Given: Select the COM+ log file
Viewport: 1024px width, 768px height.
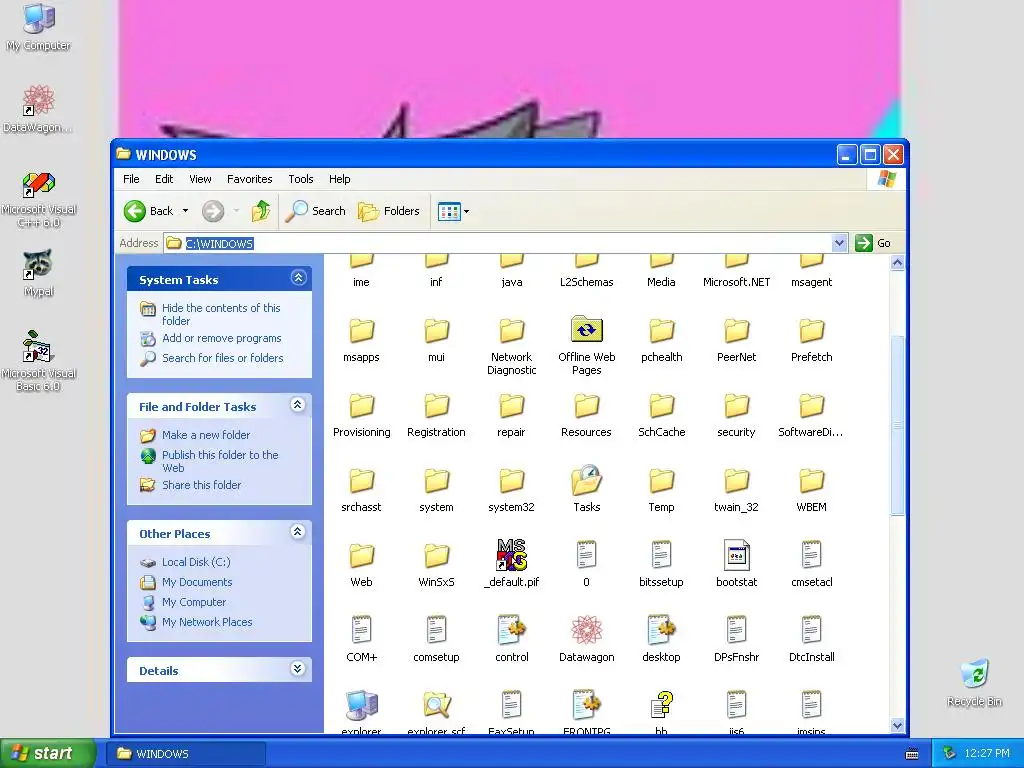Looking at the screenshot, I should pos(361,640).
